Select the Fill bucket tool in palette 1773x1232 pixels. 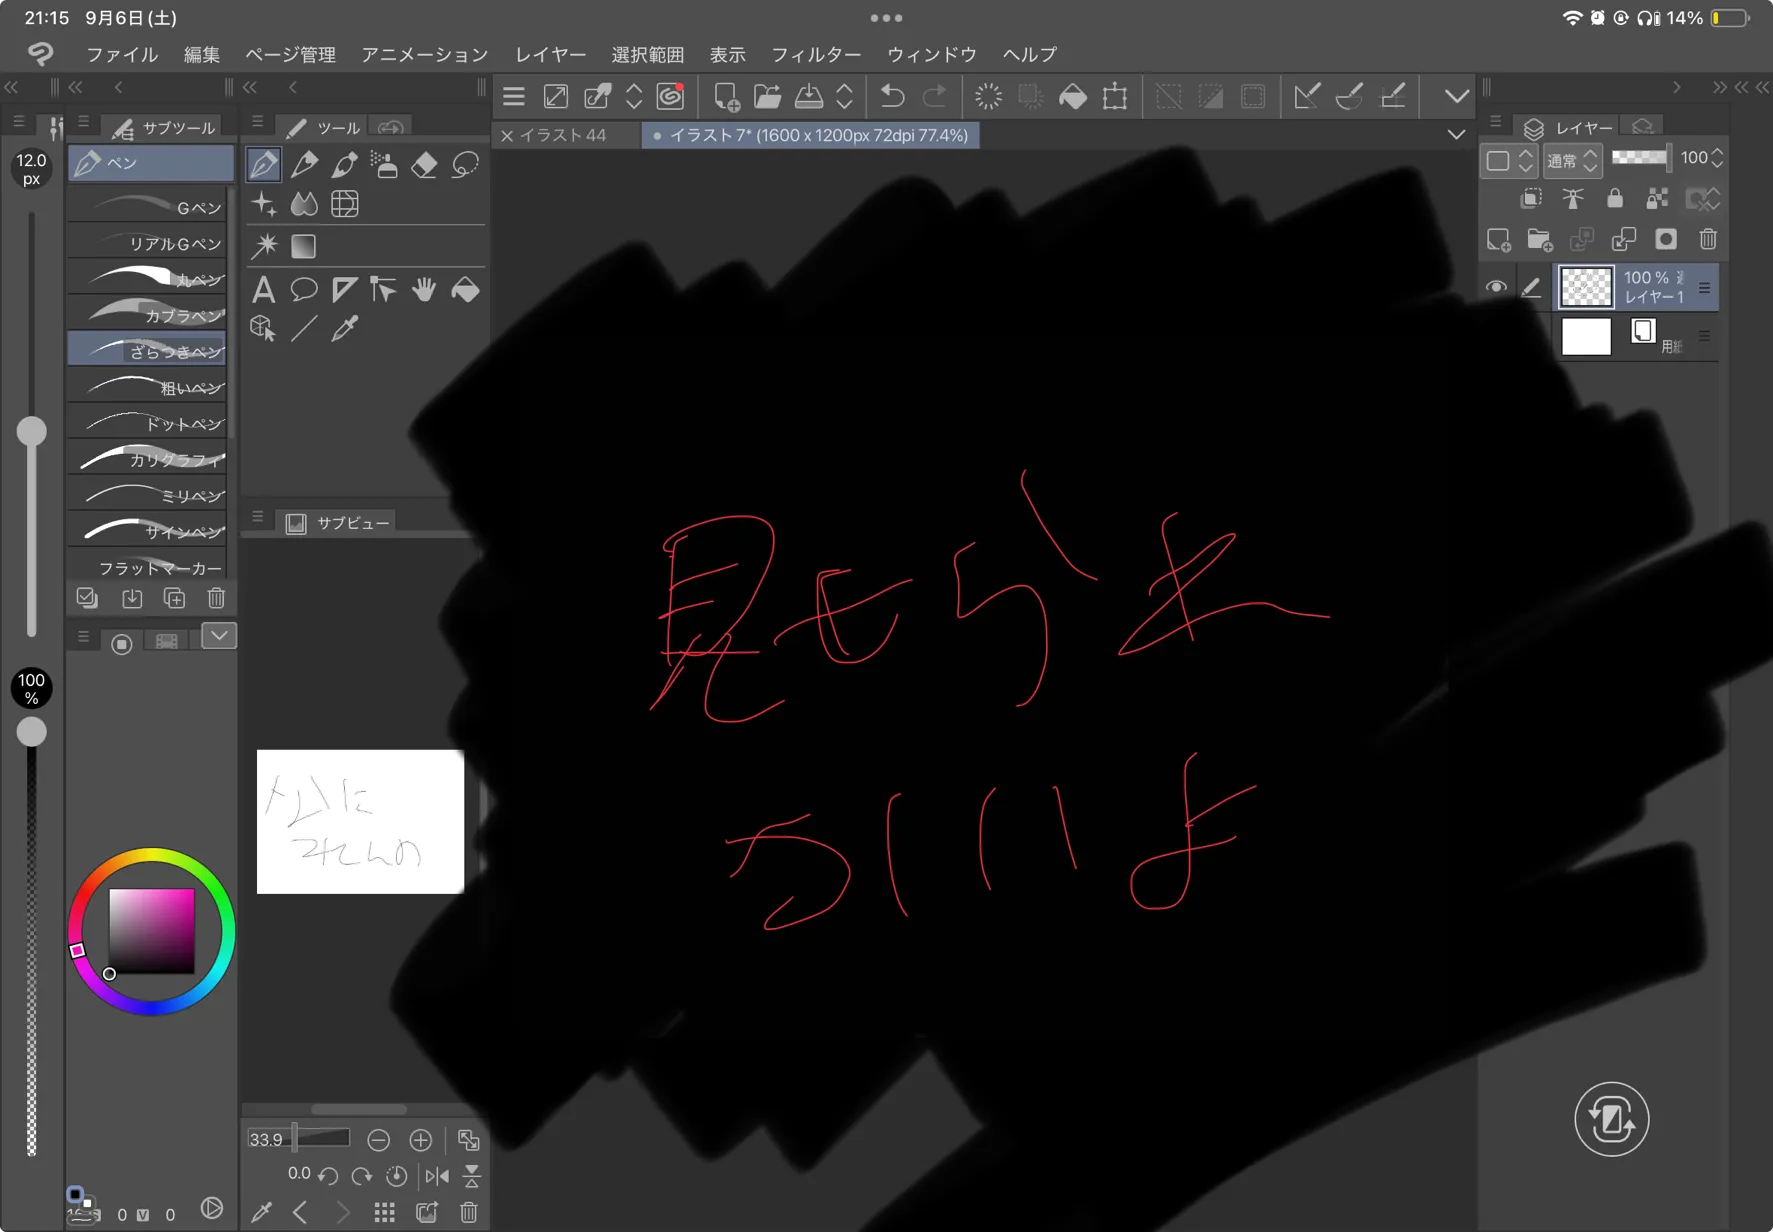tap(465, 290)
